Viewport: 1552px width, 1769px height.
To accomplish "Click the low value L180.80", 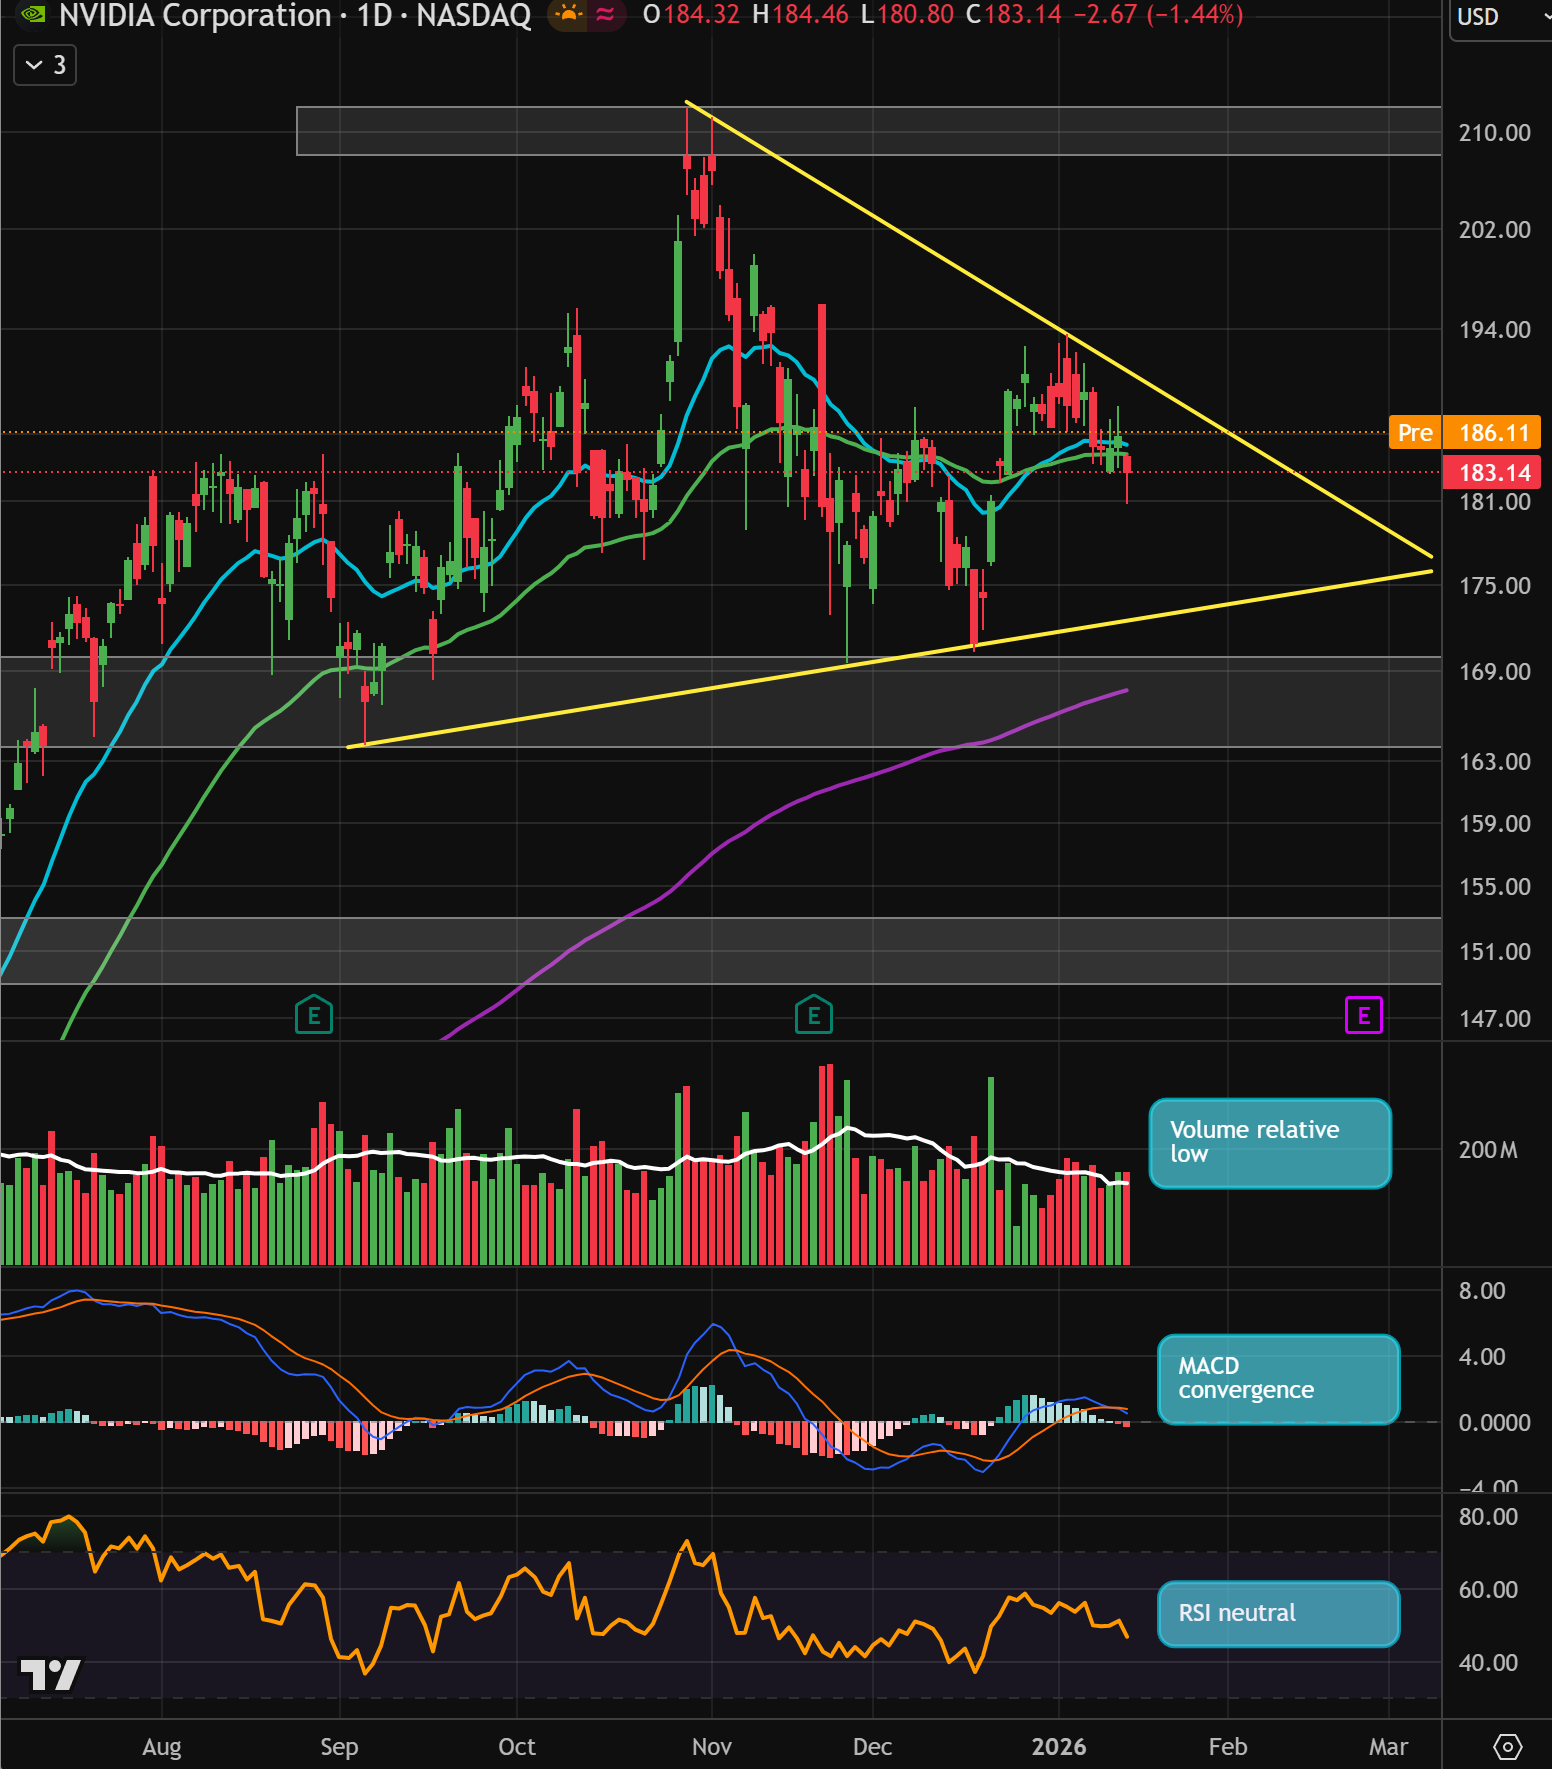I will 907,15.
